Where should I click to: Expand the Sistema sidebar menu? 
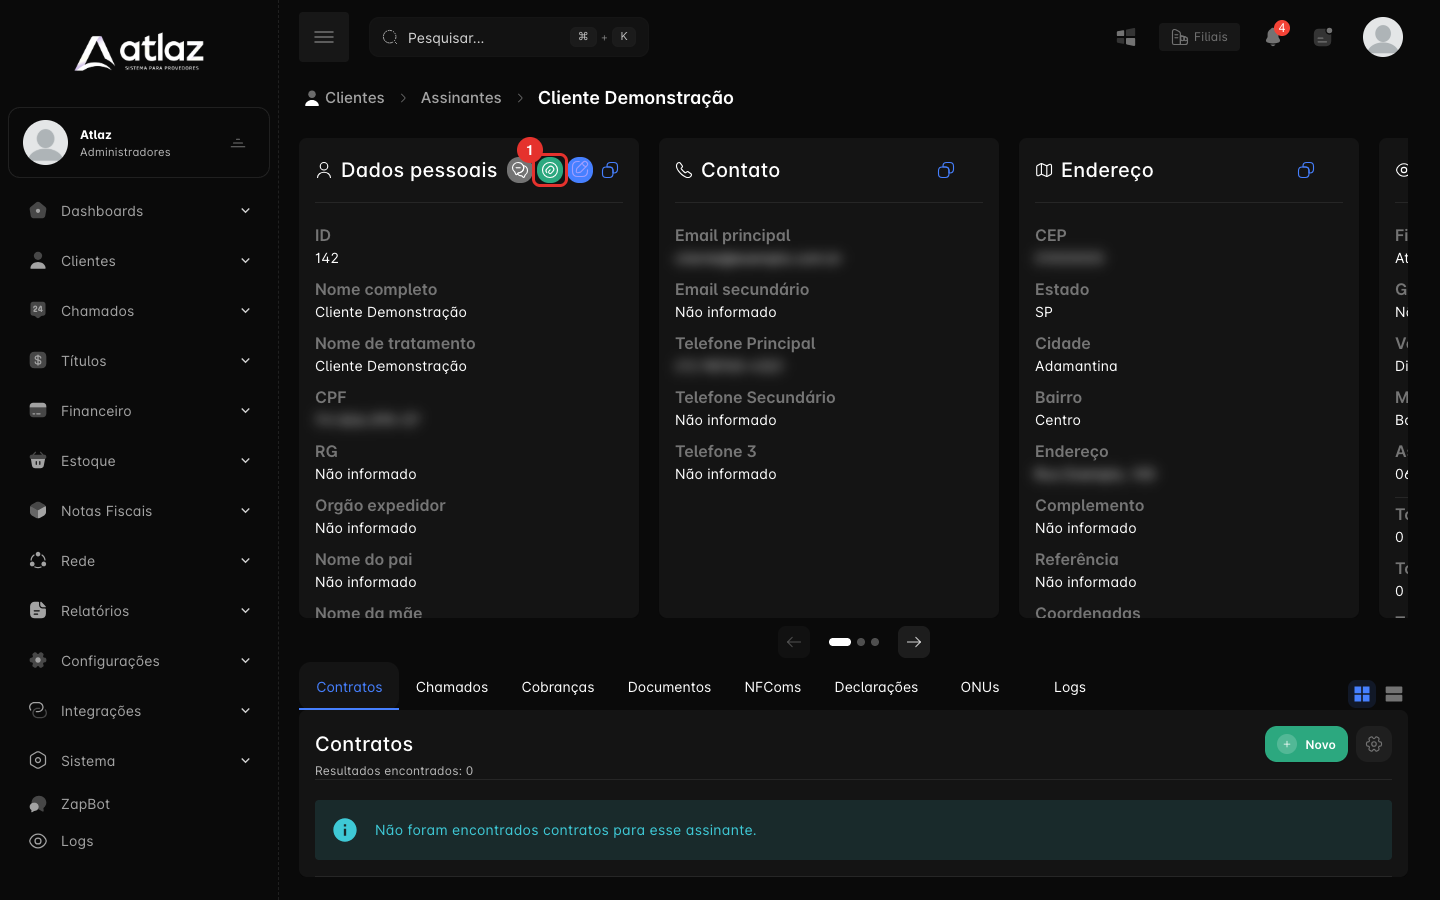(140, 761)
